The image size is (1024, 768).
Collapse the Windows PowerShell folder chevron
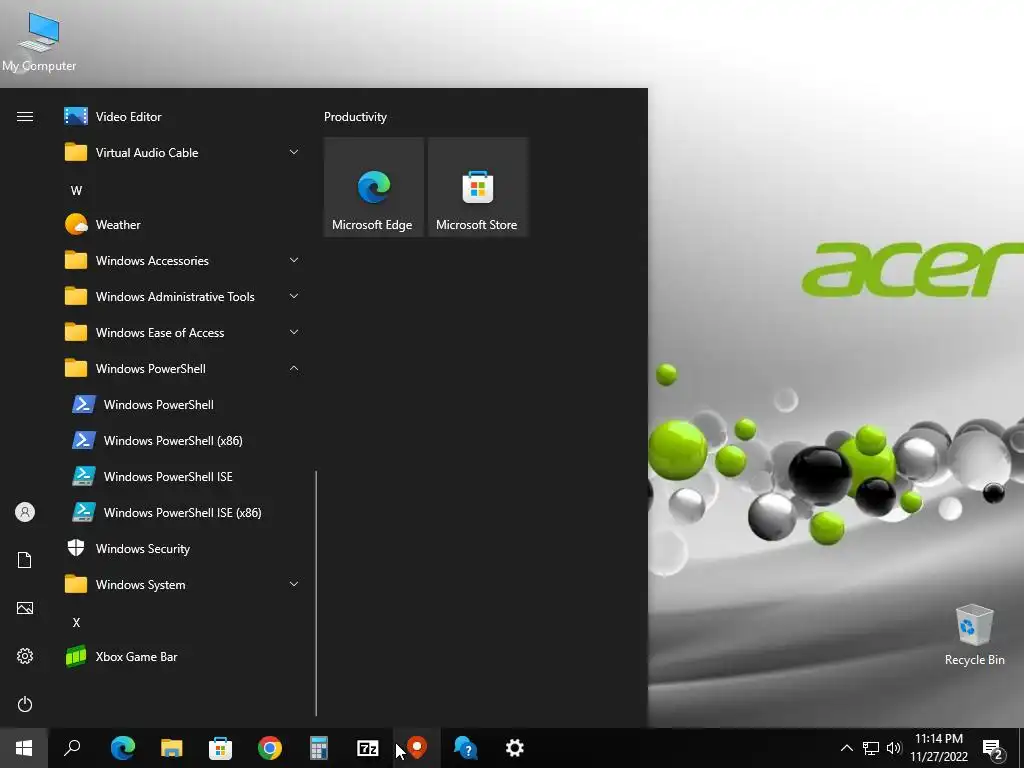pos(294,368)
